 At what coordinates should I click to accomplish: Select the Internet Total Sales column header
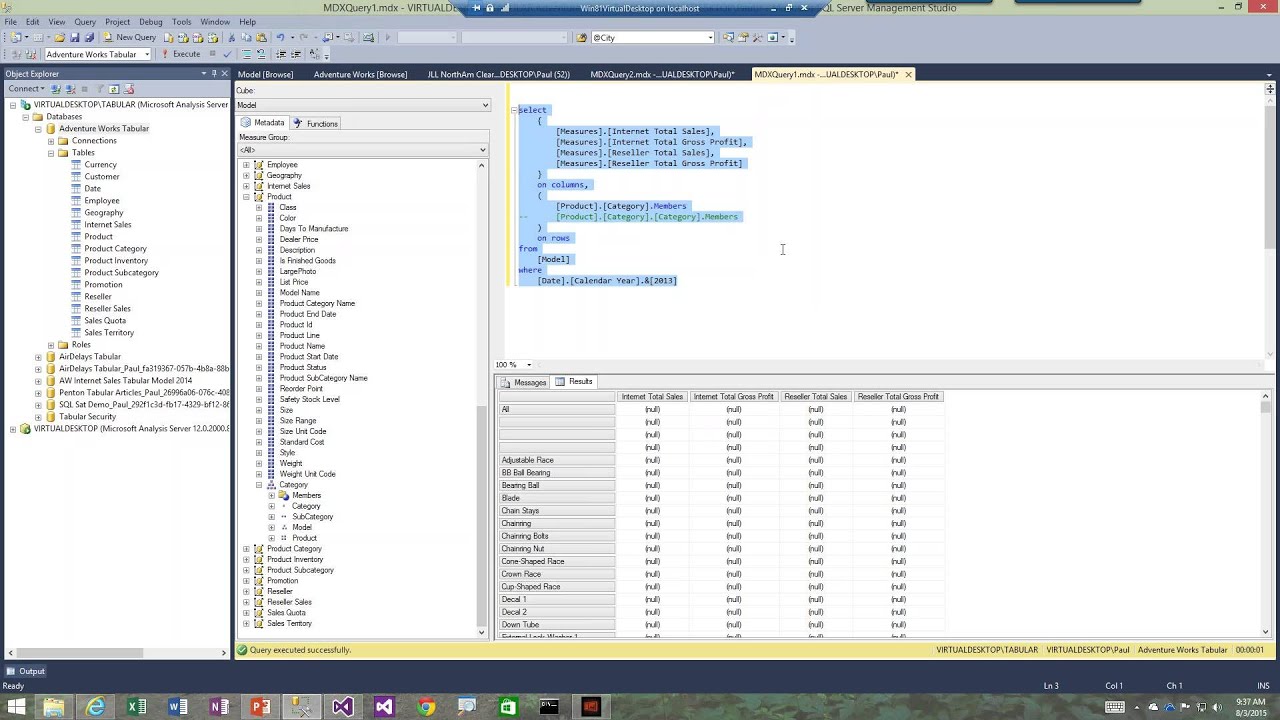coord(652,397)
